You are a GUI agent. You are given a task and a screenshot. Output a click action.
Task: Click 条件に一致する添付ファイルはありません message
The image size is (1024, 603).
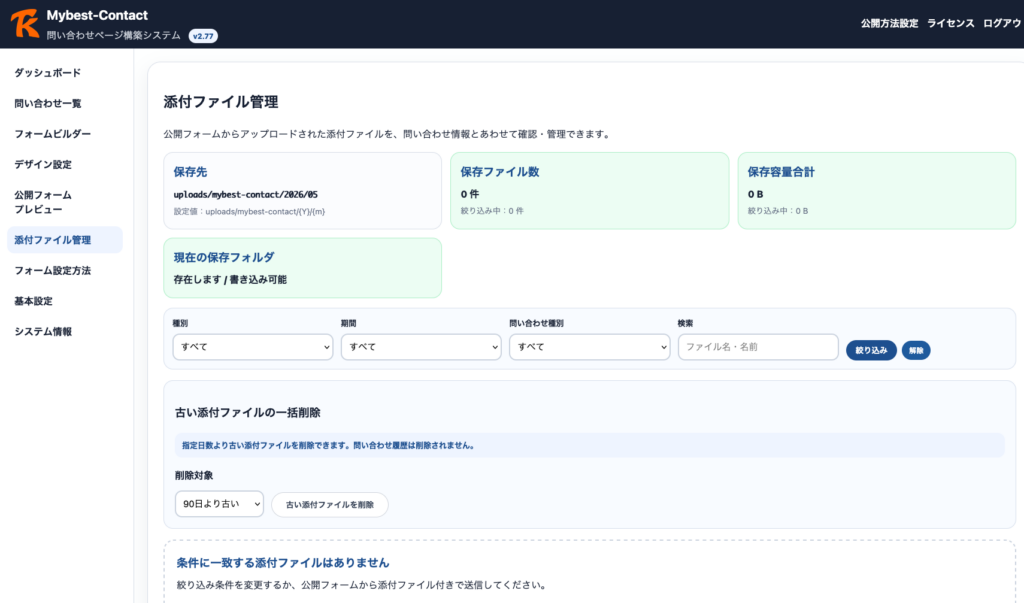click(283, 562)
